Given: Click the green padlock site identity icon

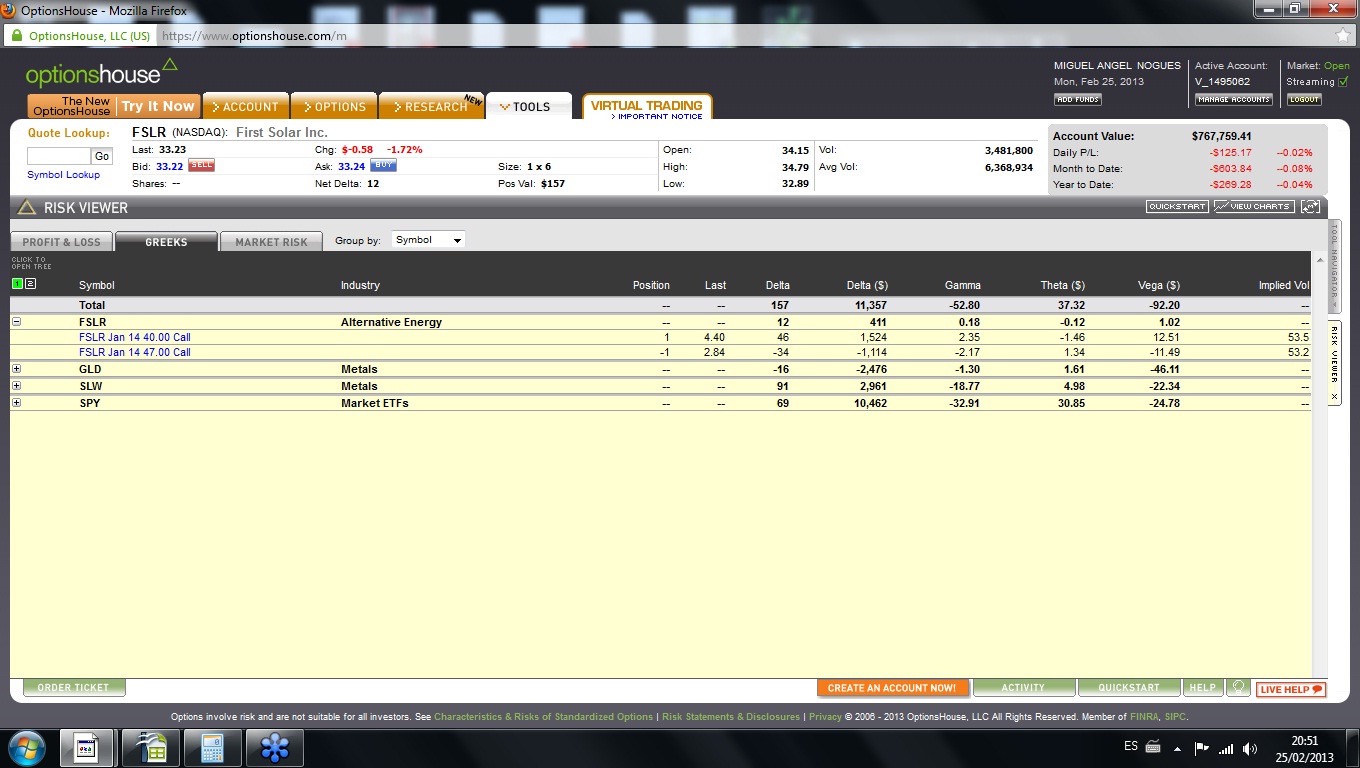Looking at the screenshot, I should [x=16, y=35].
